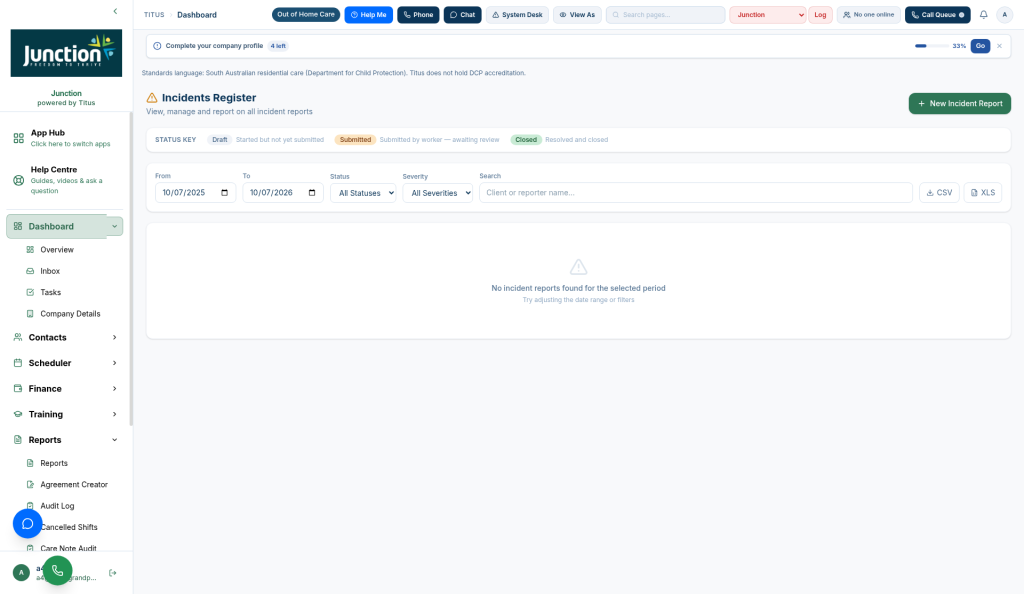Open the To date calendar picker
1024x594 pixels.
312,193
